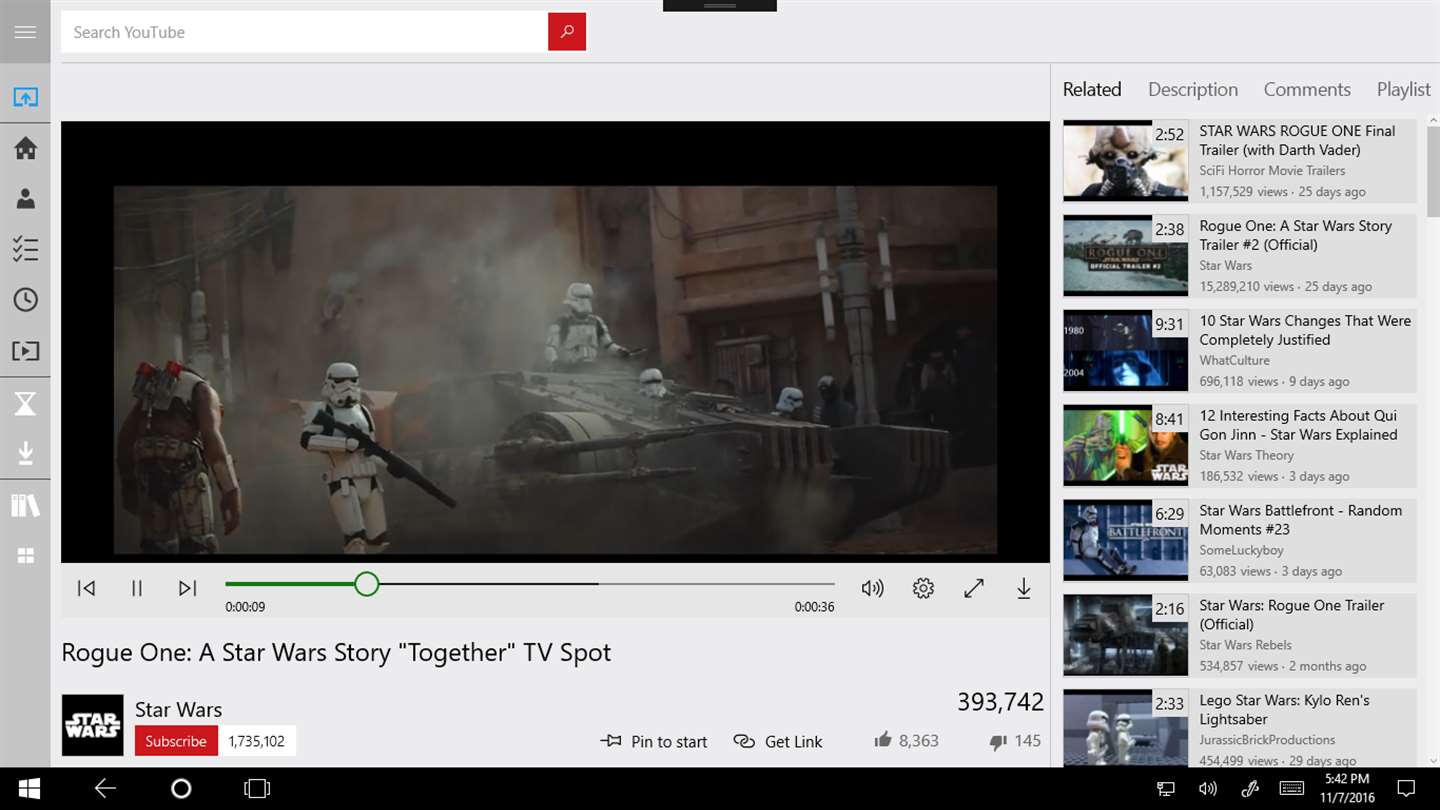Open Star Wars Battlefront Random Moments #23

pos(1240,541)
